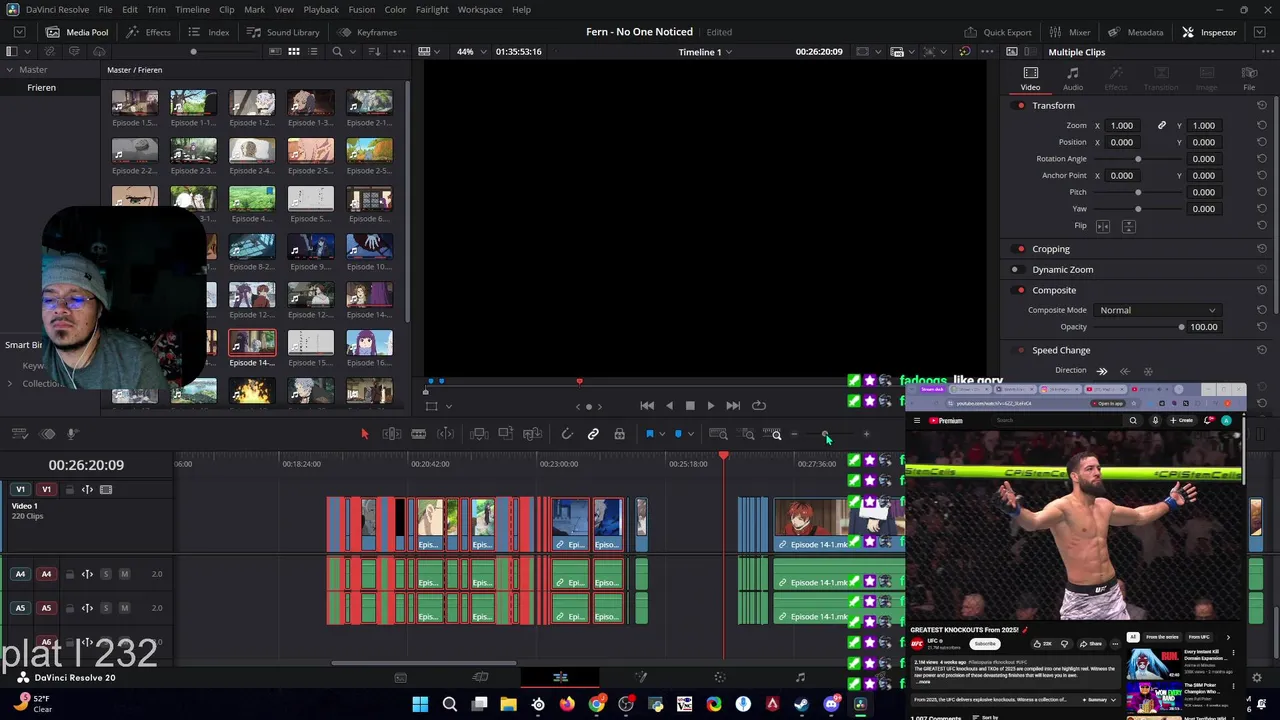Open the Effects panel button
1280x720 pixels.
[x=149, y=32]
